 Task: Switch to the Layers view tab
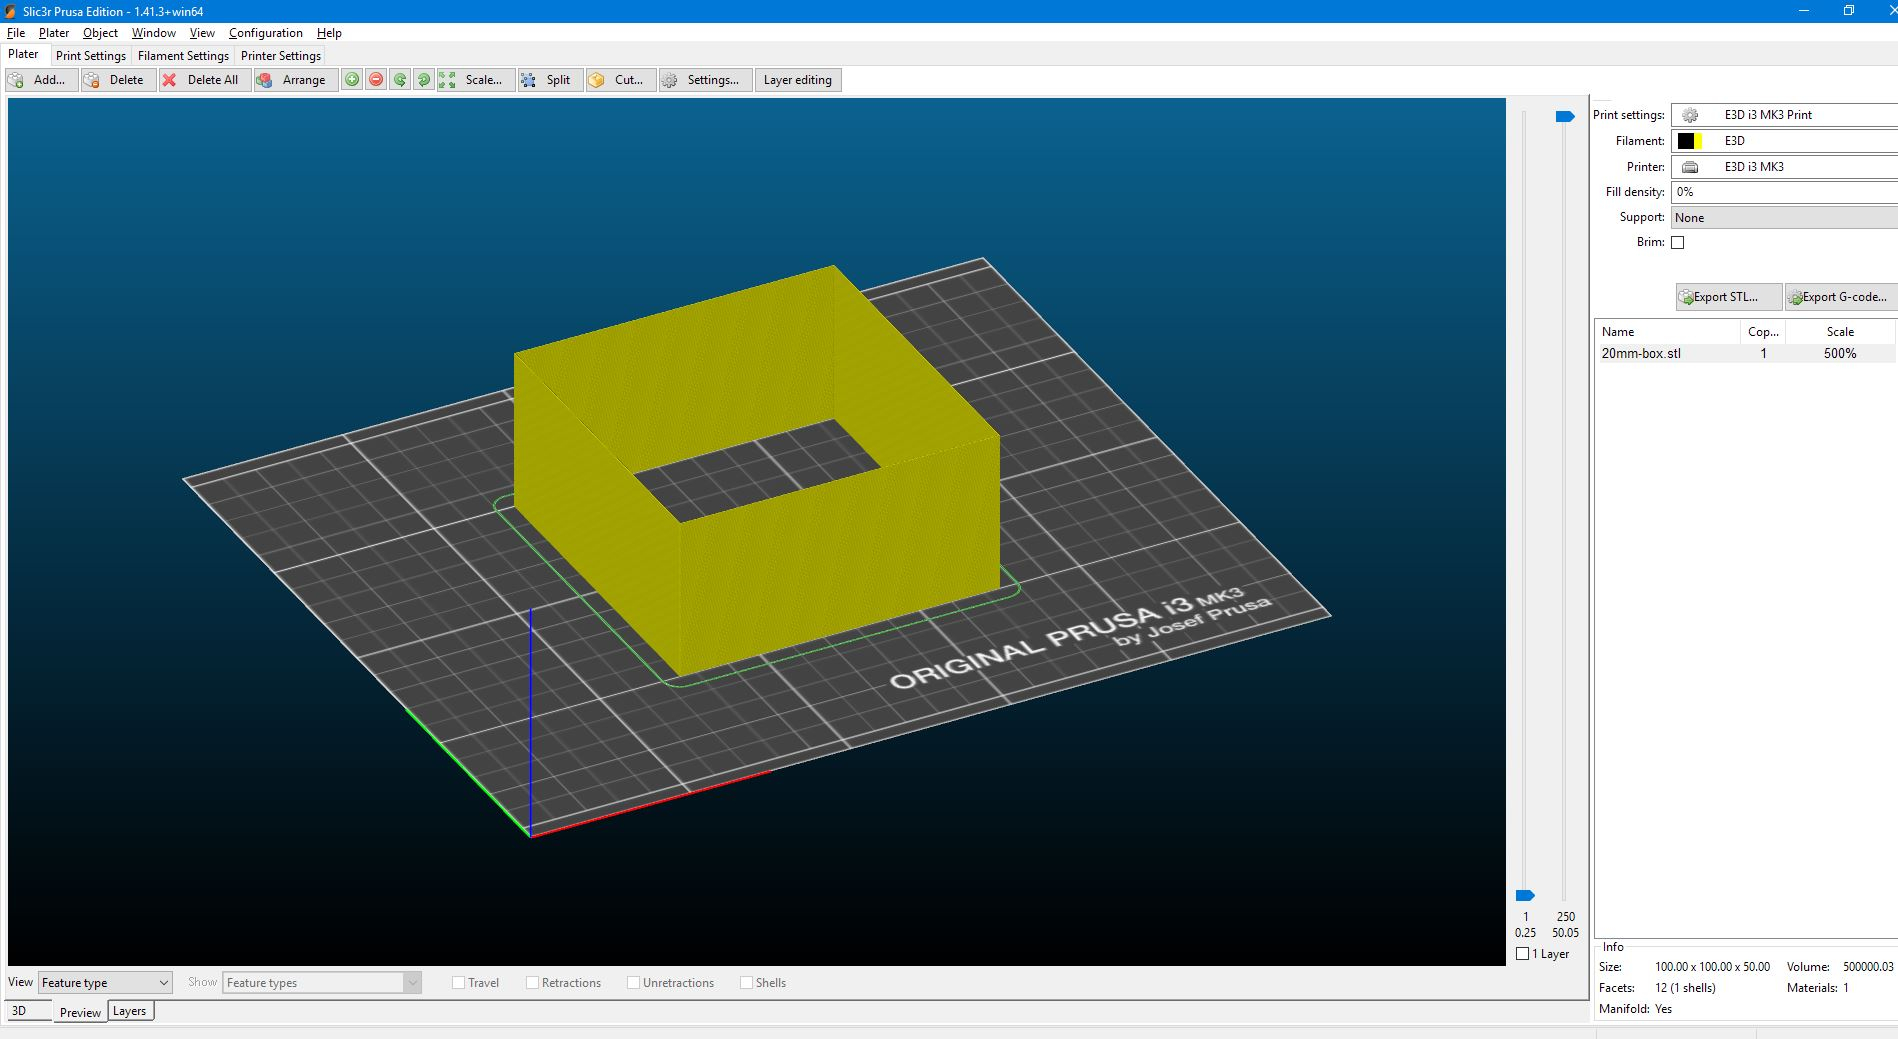click(129, 1011)
